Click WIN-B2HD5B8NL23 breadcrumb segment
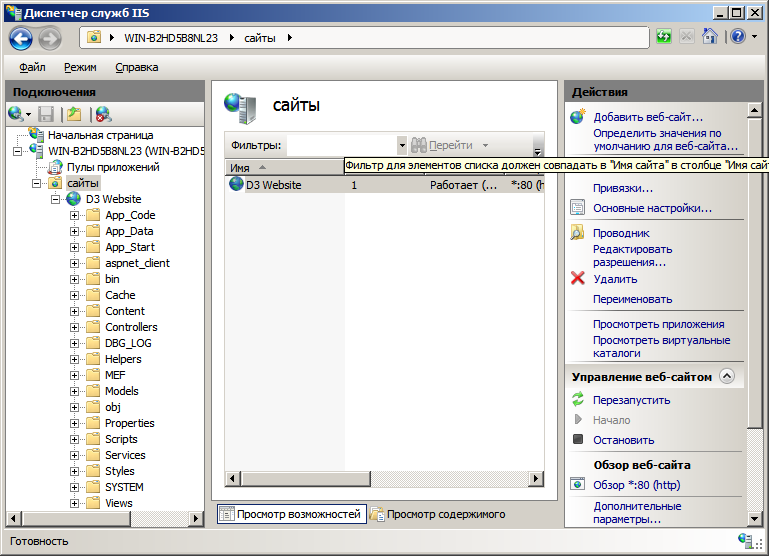 [x=171, y=38]
